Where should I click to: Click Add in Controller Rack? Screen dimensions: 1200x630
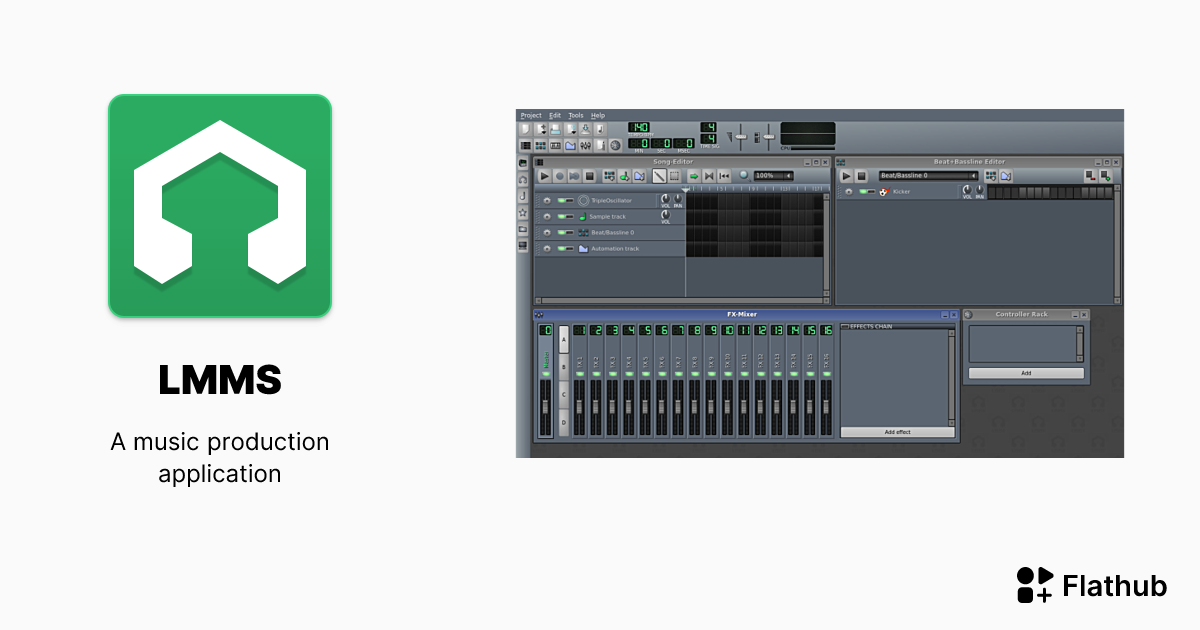1025,373
